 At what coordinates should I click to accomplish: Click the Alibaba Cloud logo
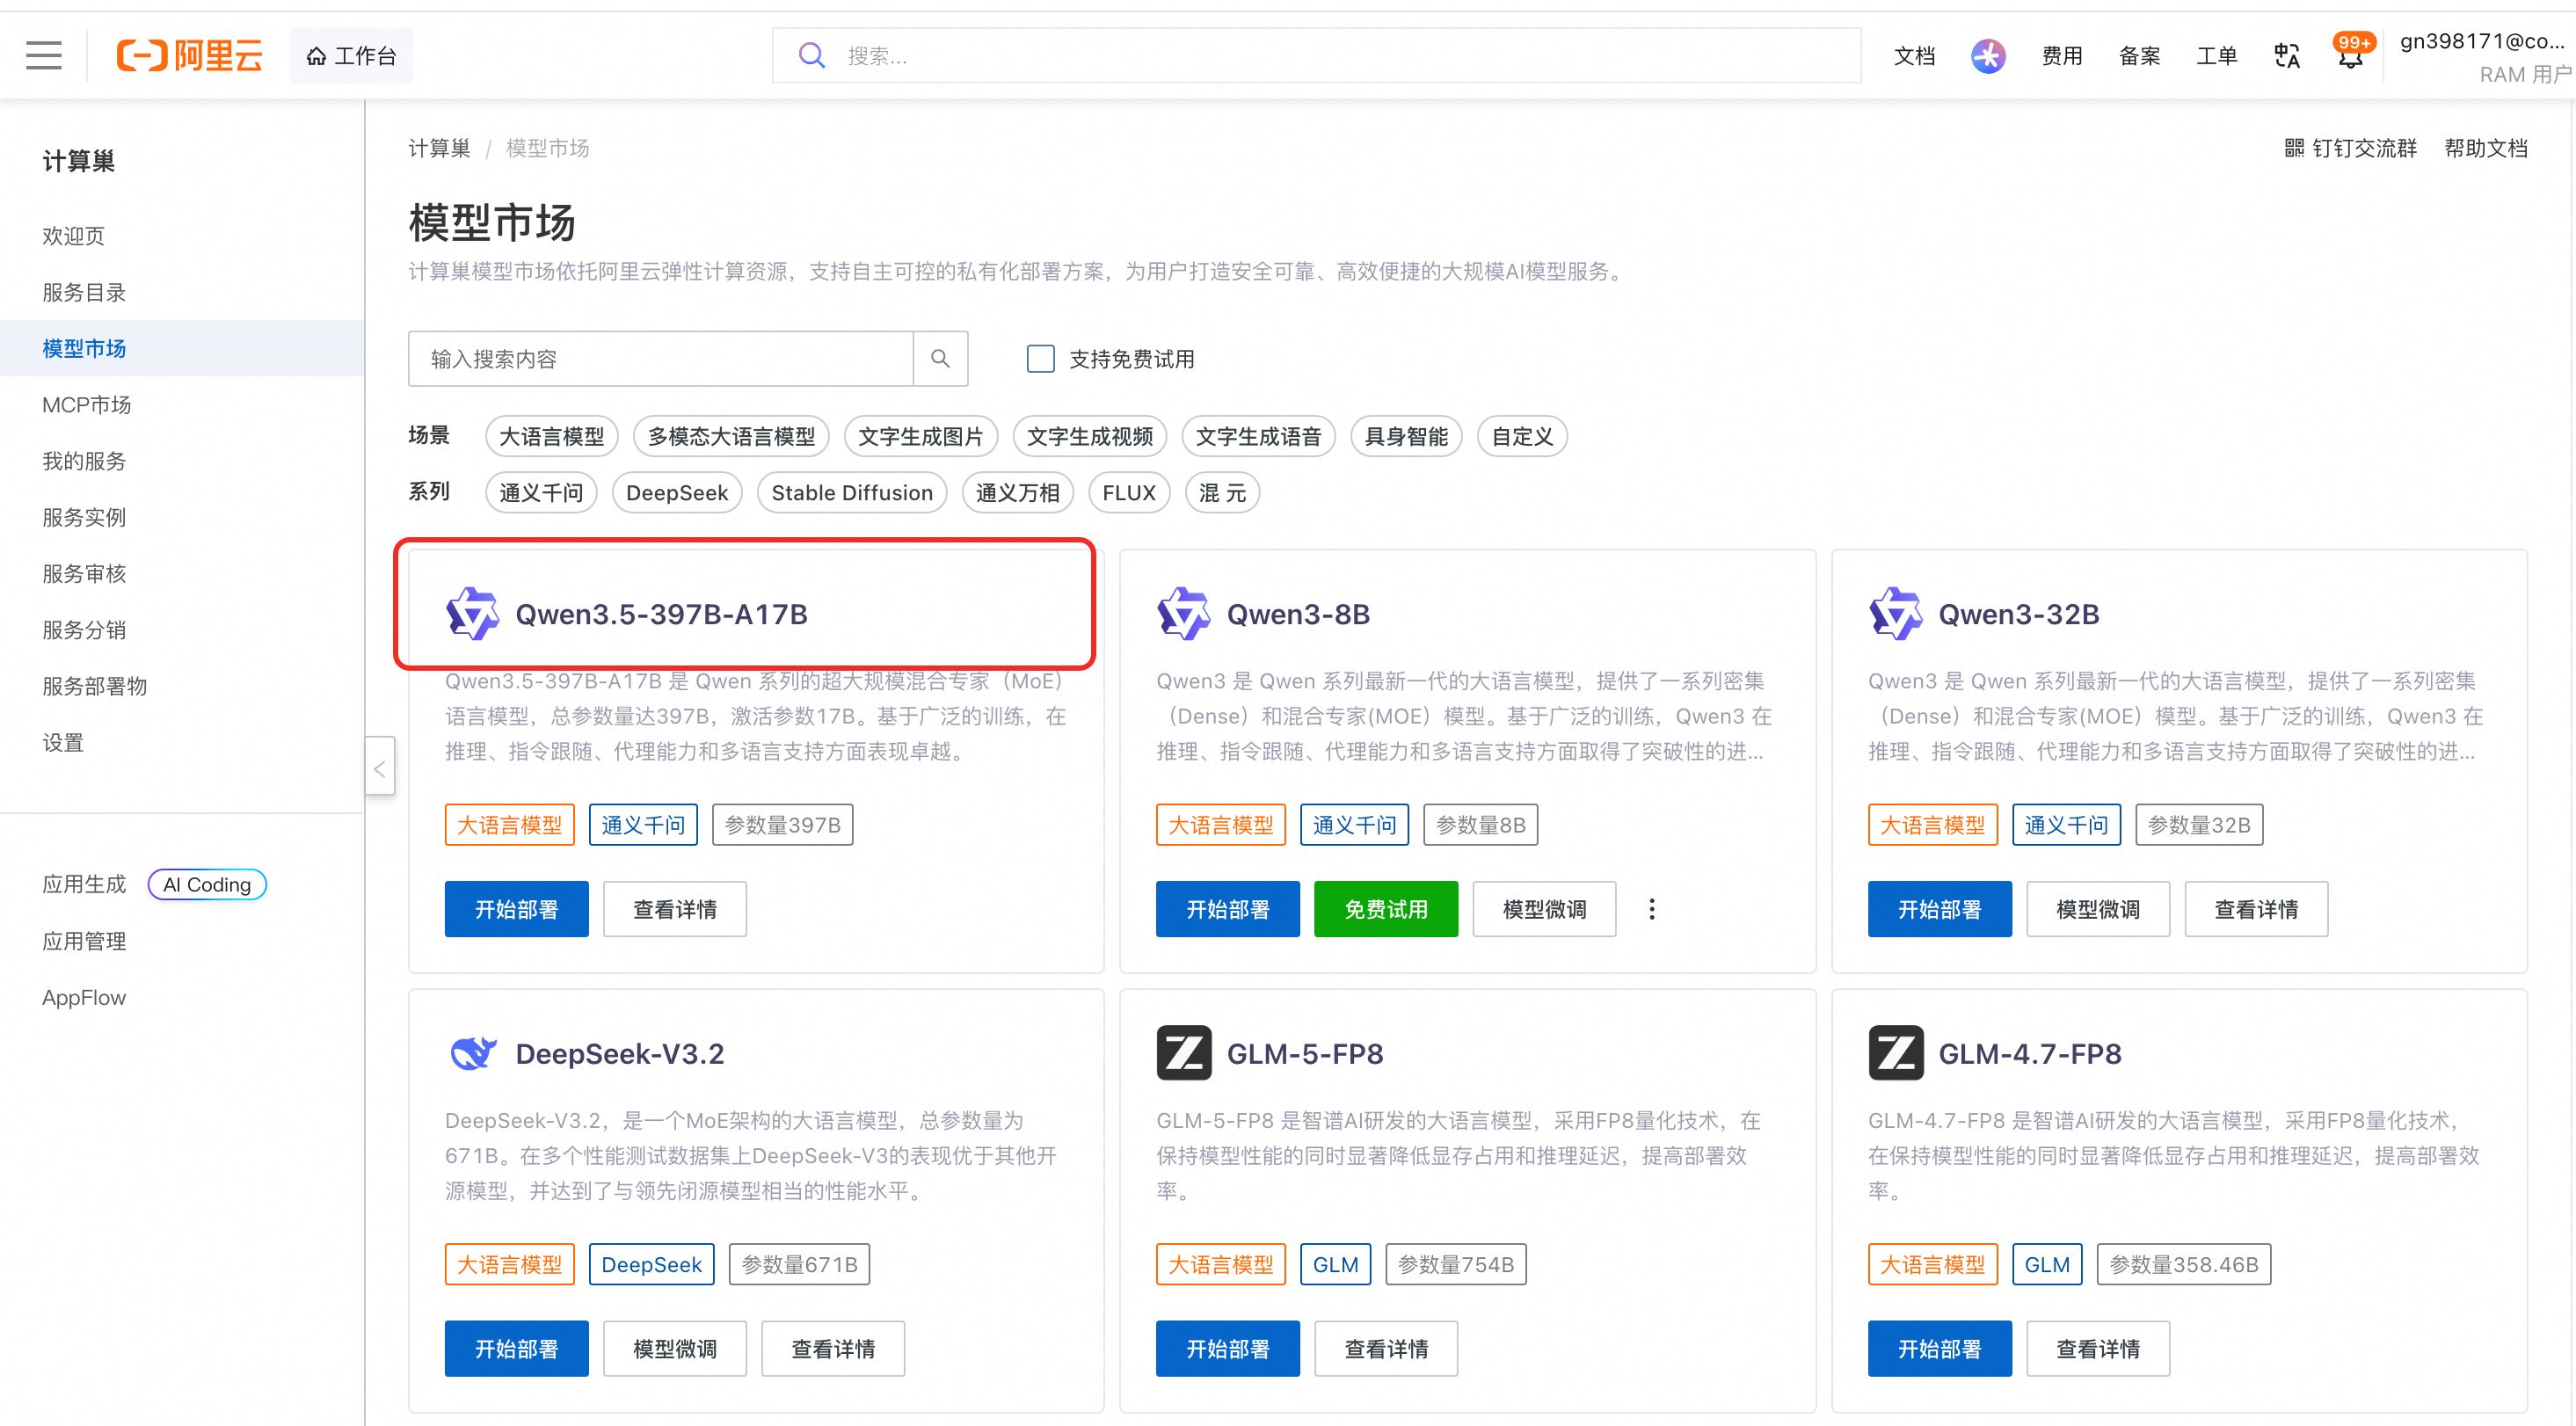[x=190, y=55]
